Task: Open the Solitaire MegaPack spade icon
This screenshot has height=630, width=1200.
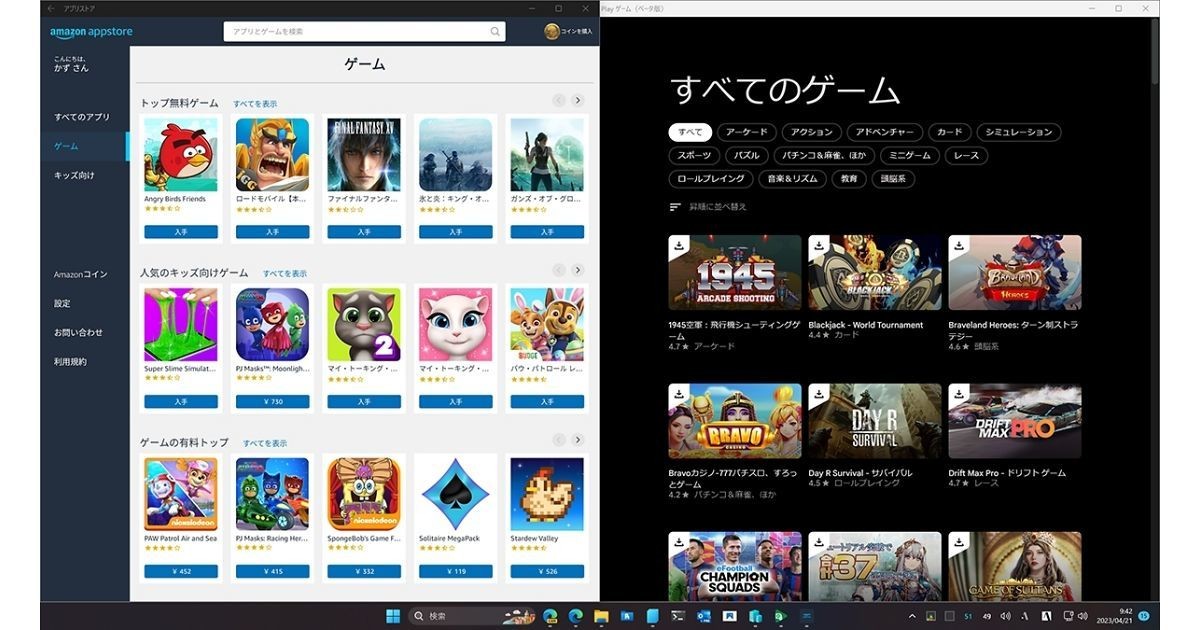Action: pos(456,495)
